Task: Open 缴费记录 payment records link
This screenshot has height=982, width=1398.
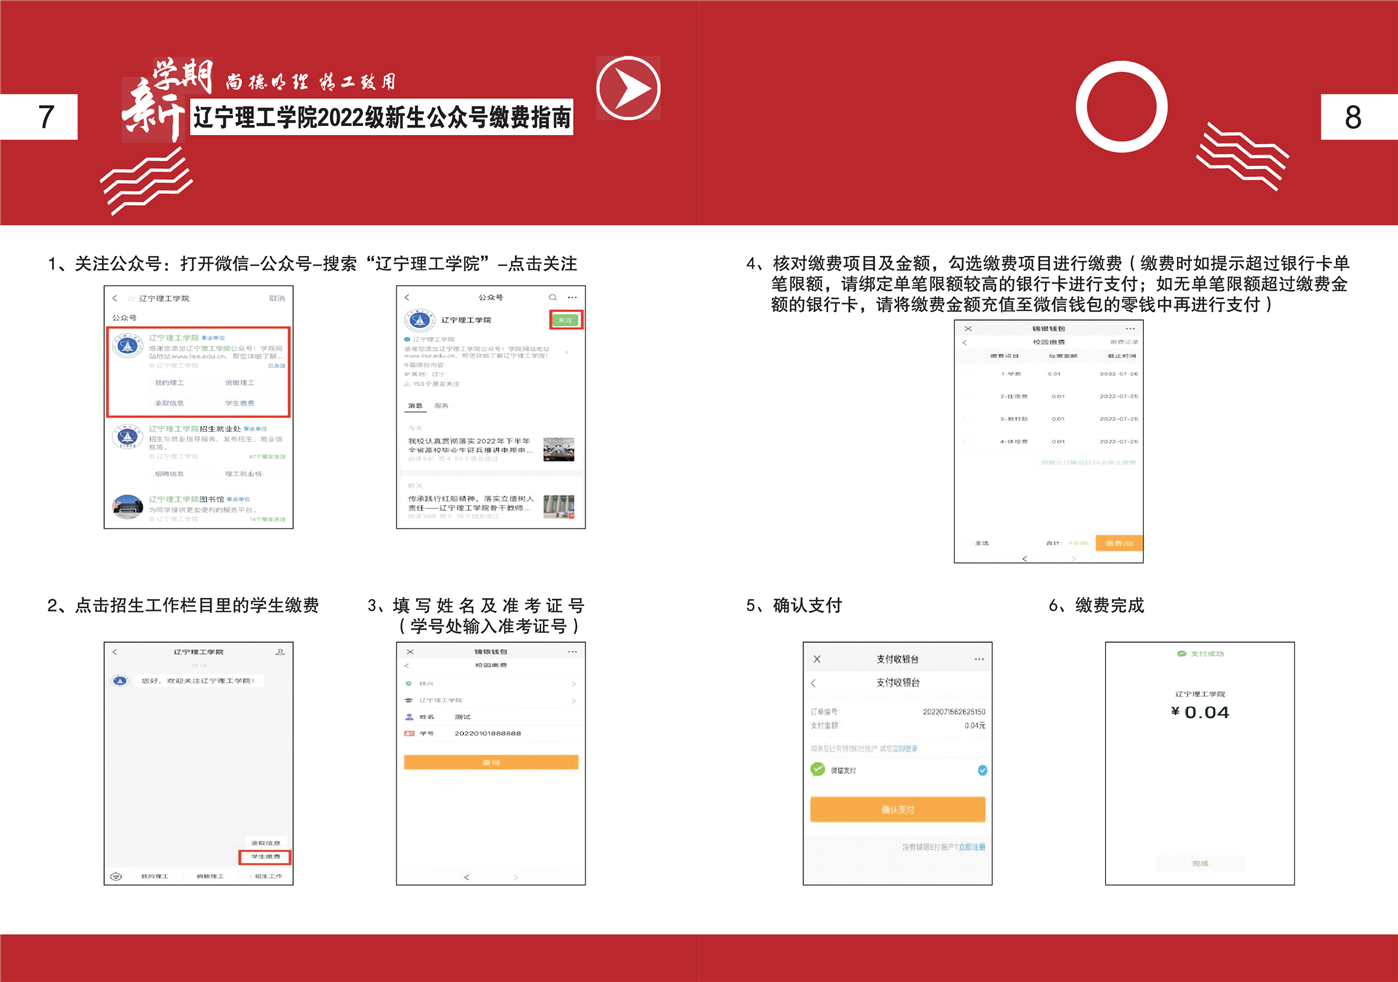Action: [x=1123, y=342]
